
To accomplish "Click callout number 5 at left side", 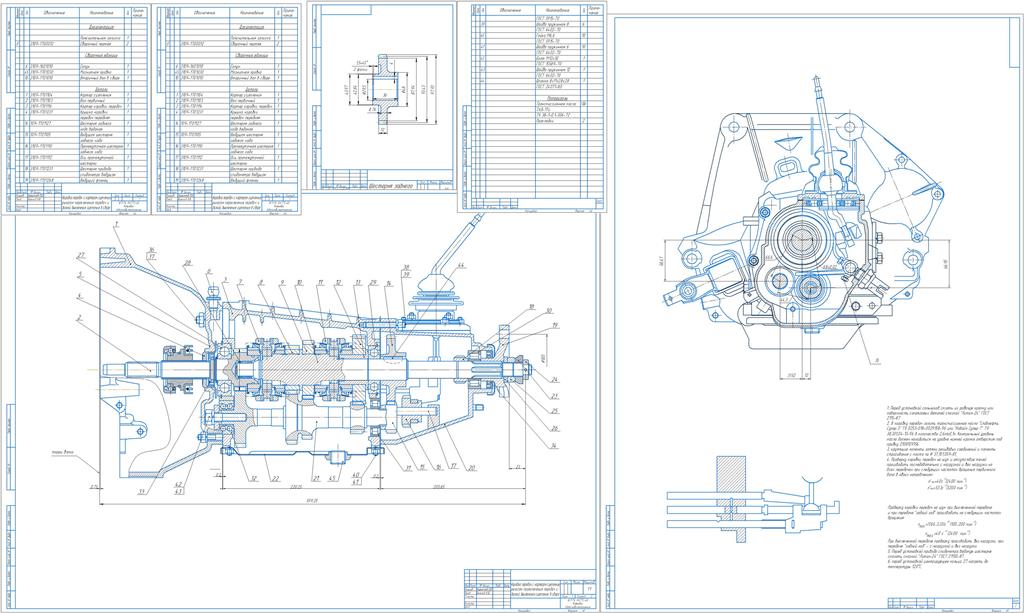I will pos(78,274).
